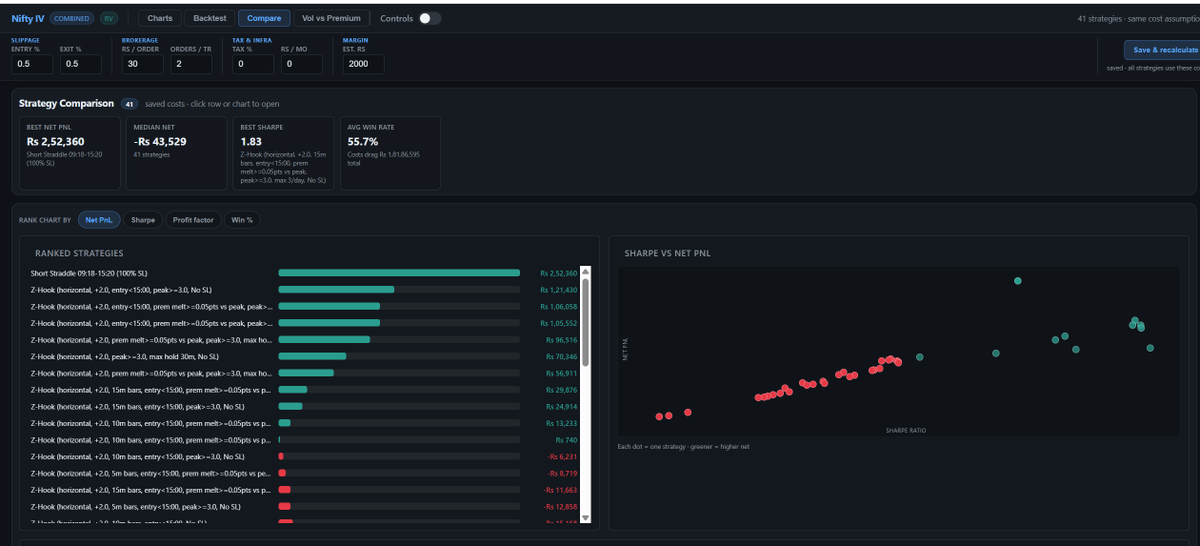The height and width of the screenshot is (546, 1200).
Task: Click the bar beside Rs 56,911
Action: tap(399, 373)
